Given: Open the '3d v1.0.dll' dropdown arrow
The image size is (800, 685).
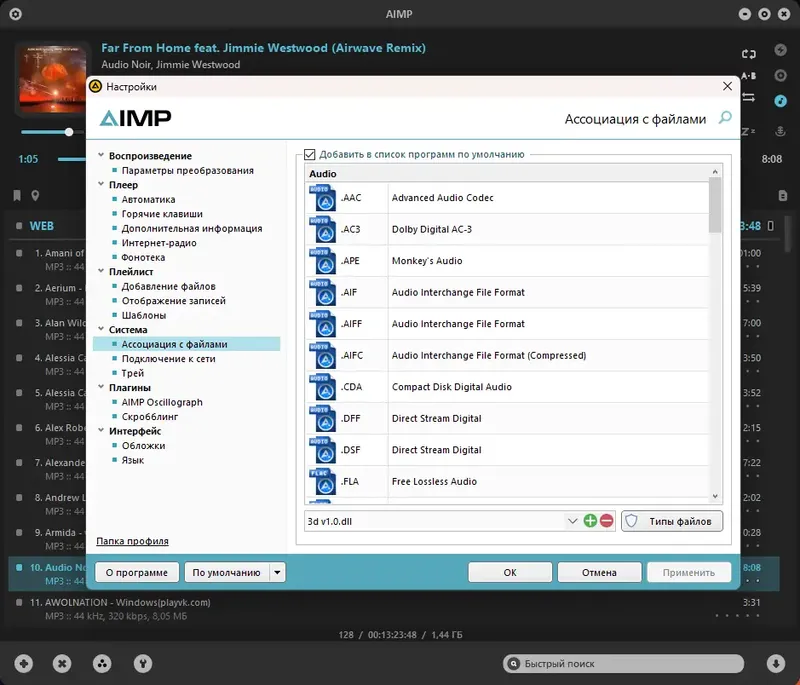Looking at the screenshot, I should tap(572, 521).
